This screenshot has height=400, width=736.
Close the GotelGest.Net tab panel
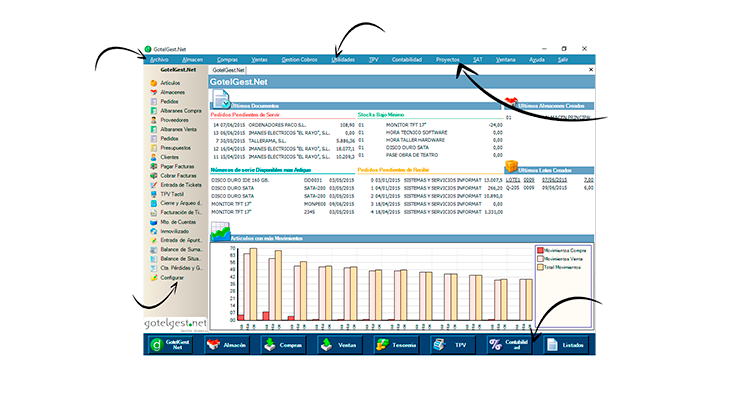pos(591,69)
